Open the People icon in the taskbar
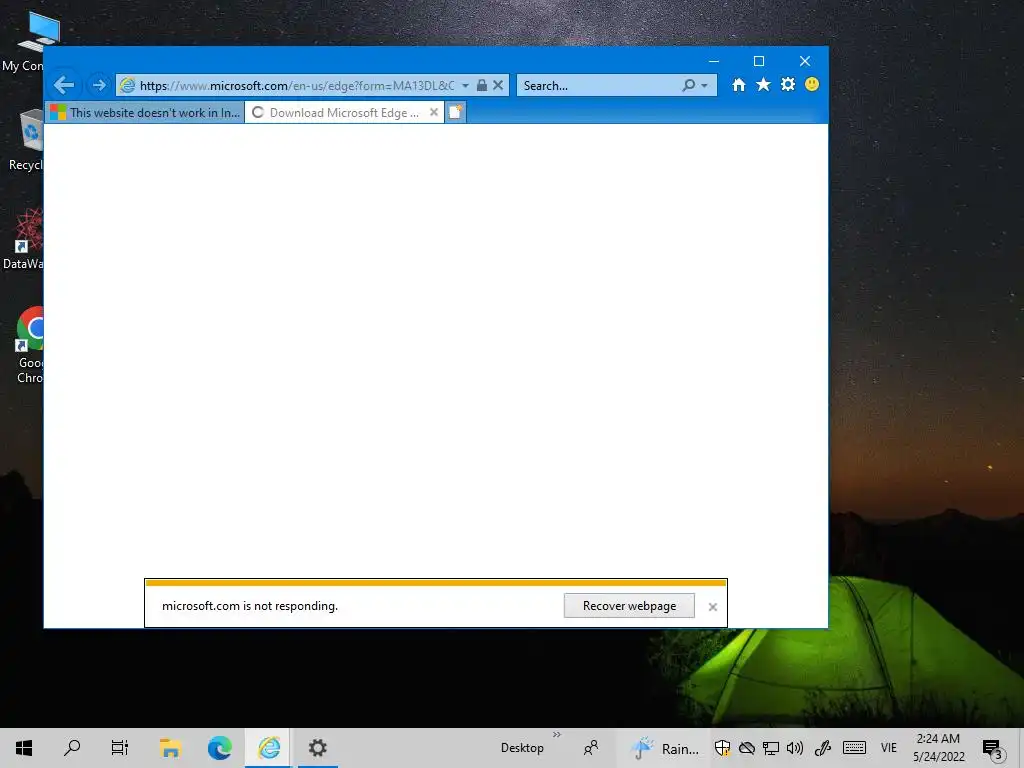This screenshot has height=768, width=1024. click(590, 748)
